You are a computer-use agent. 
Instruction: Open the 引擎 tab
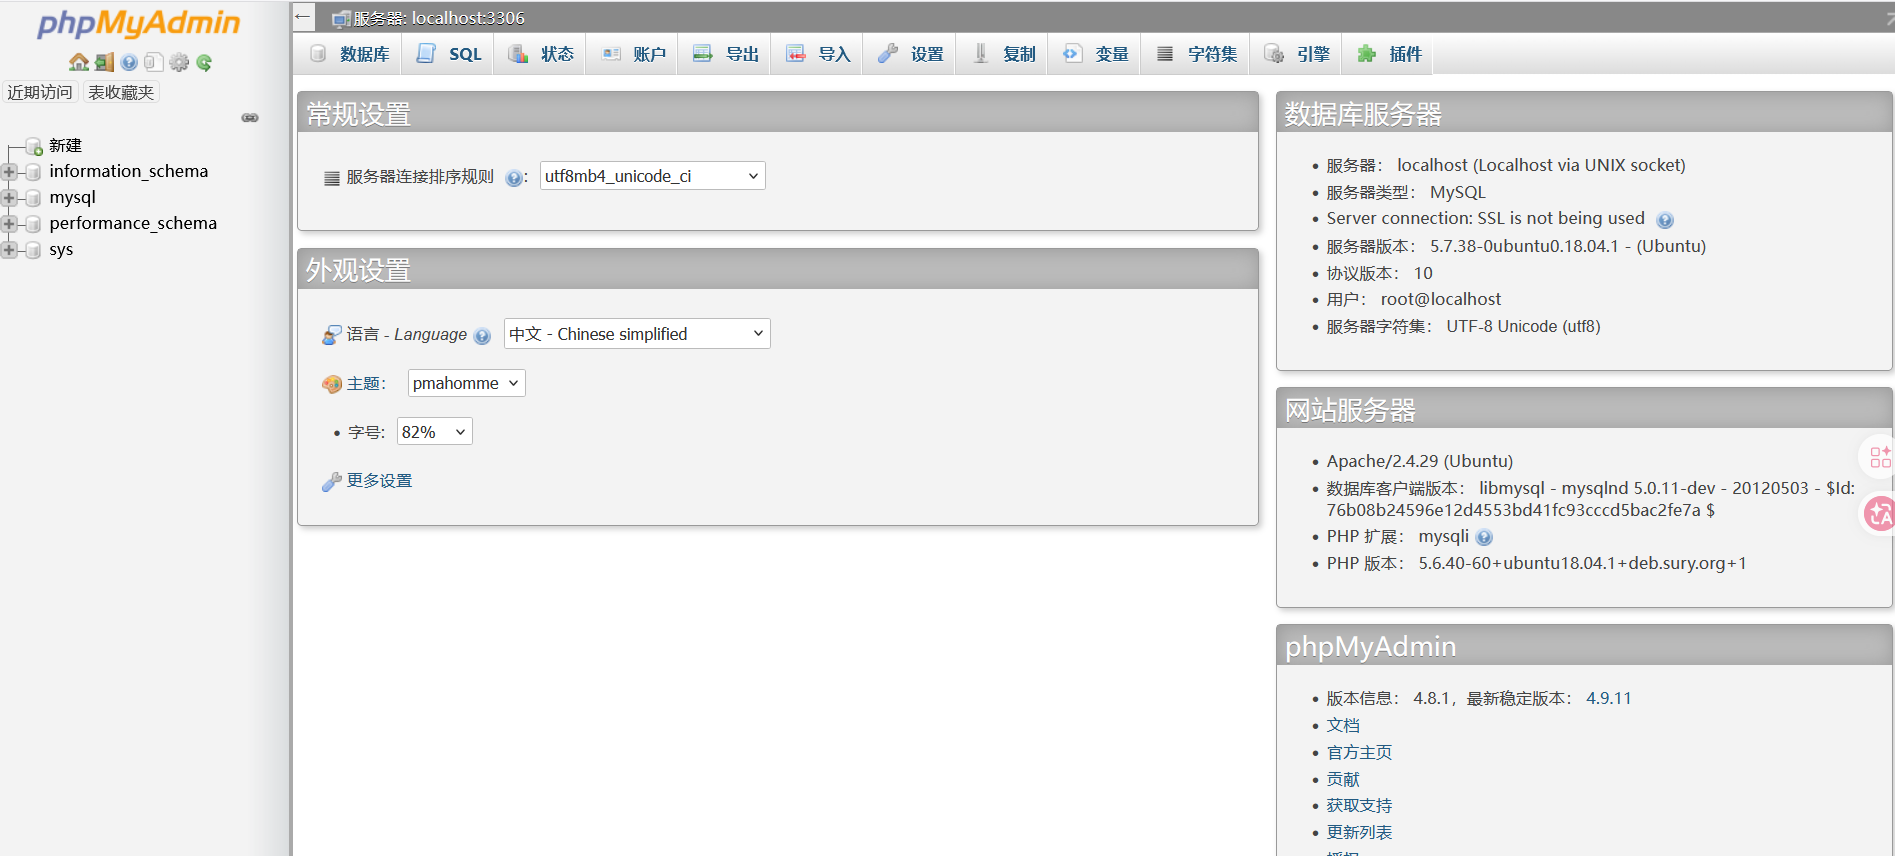(x=1296, y=54)
